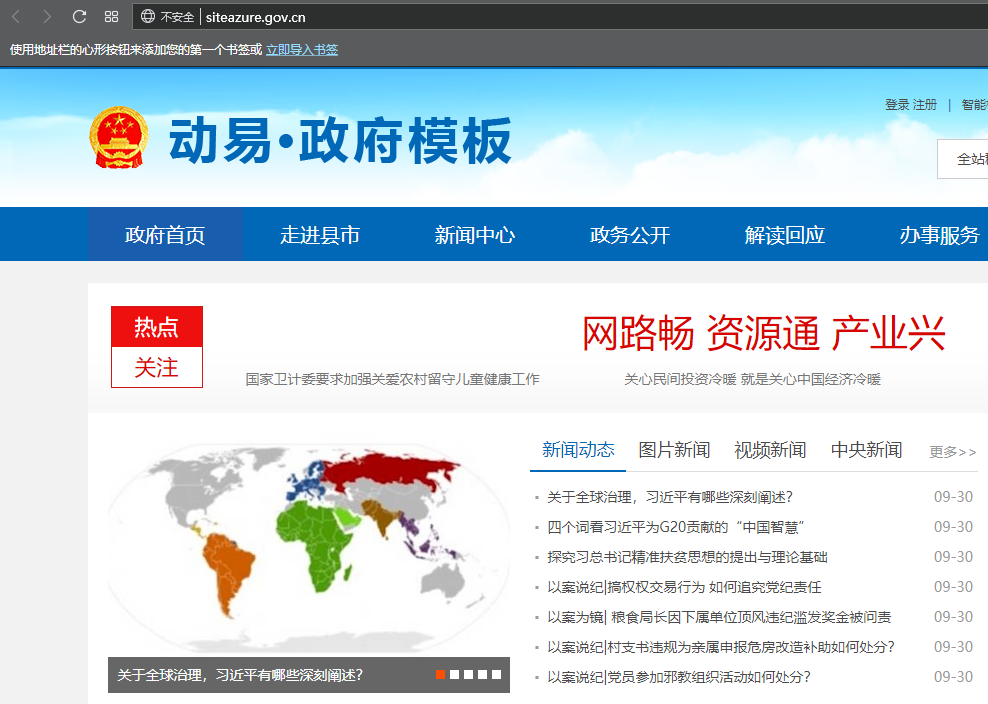This screenshot has width=988, height=704.
Task: Select the second carousel slide dot
Action: [454, 675]
